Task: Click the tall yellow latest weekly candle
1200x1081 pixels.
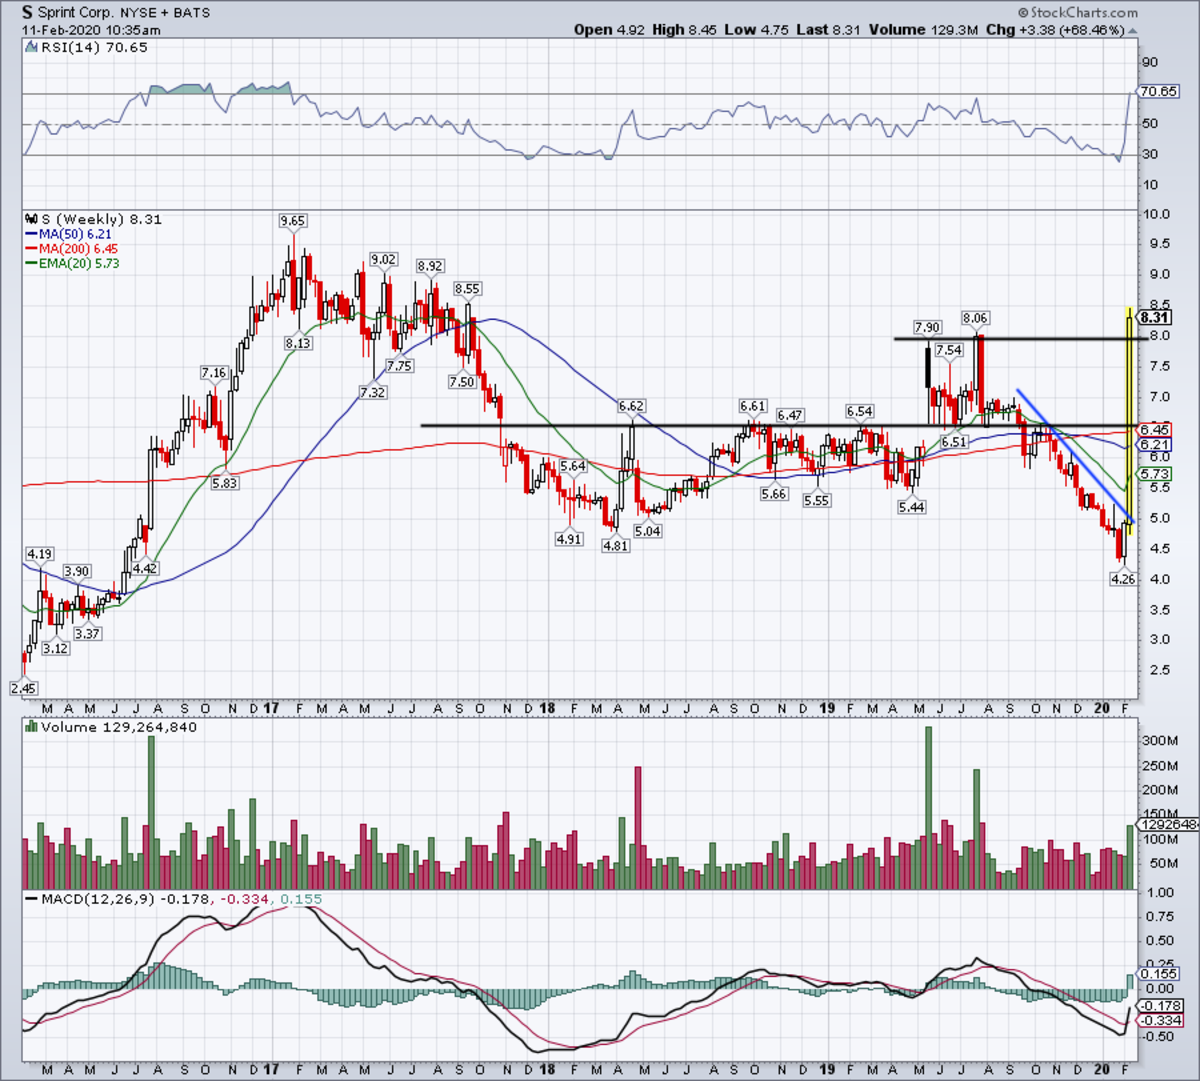Action: [1129, 420]
